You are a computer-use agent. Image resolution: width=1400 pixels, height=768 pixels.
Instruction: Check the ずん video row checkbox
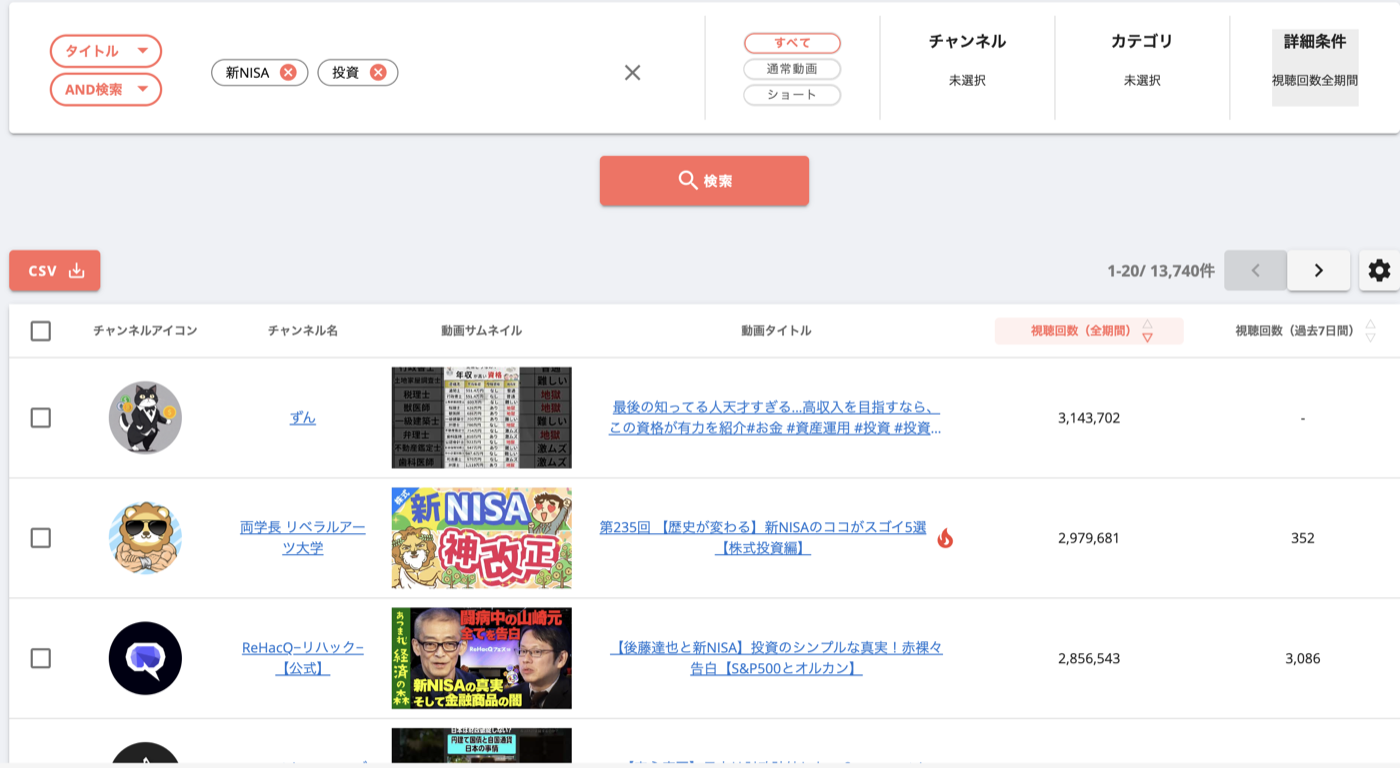coord(41,418)
